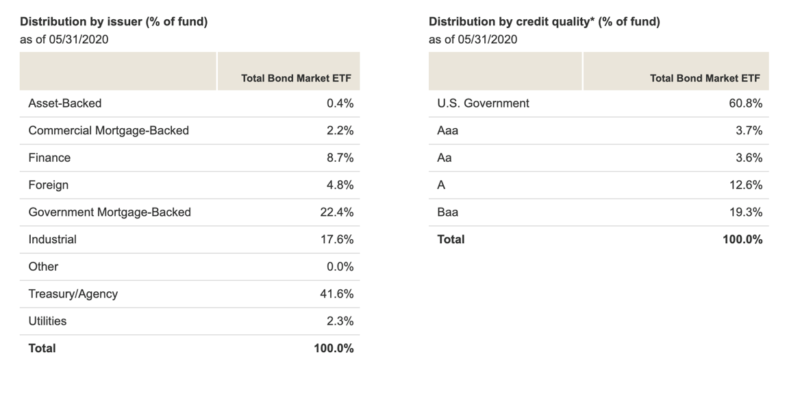
Task: Select the Industrial 17.6% value
Action: click(337, 239)
